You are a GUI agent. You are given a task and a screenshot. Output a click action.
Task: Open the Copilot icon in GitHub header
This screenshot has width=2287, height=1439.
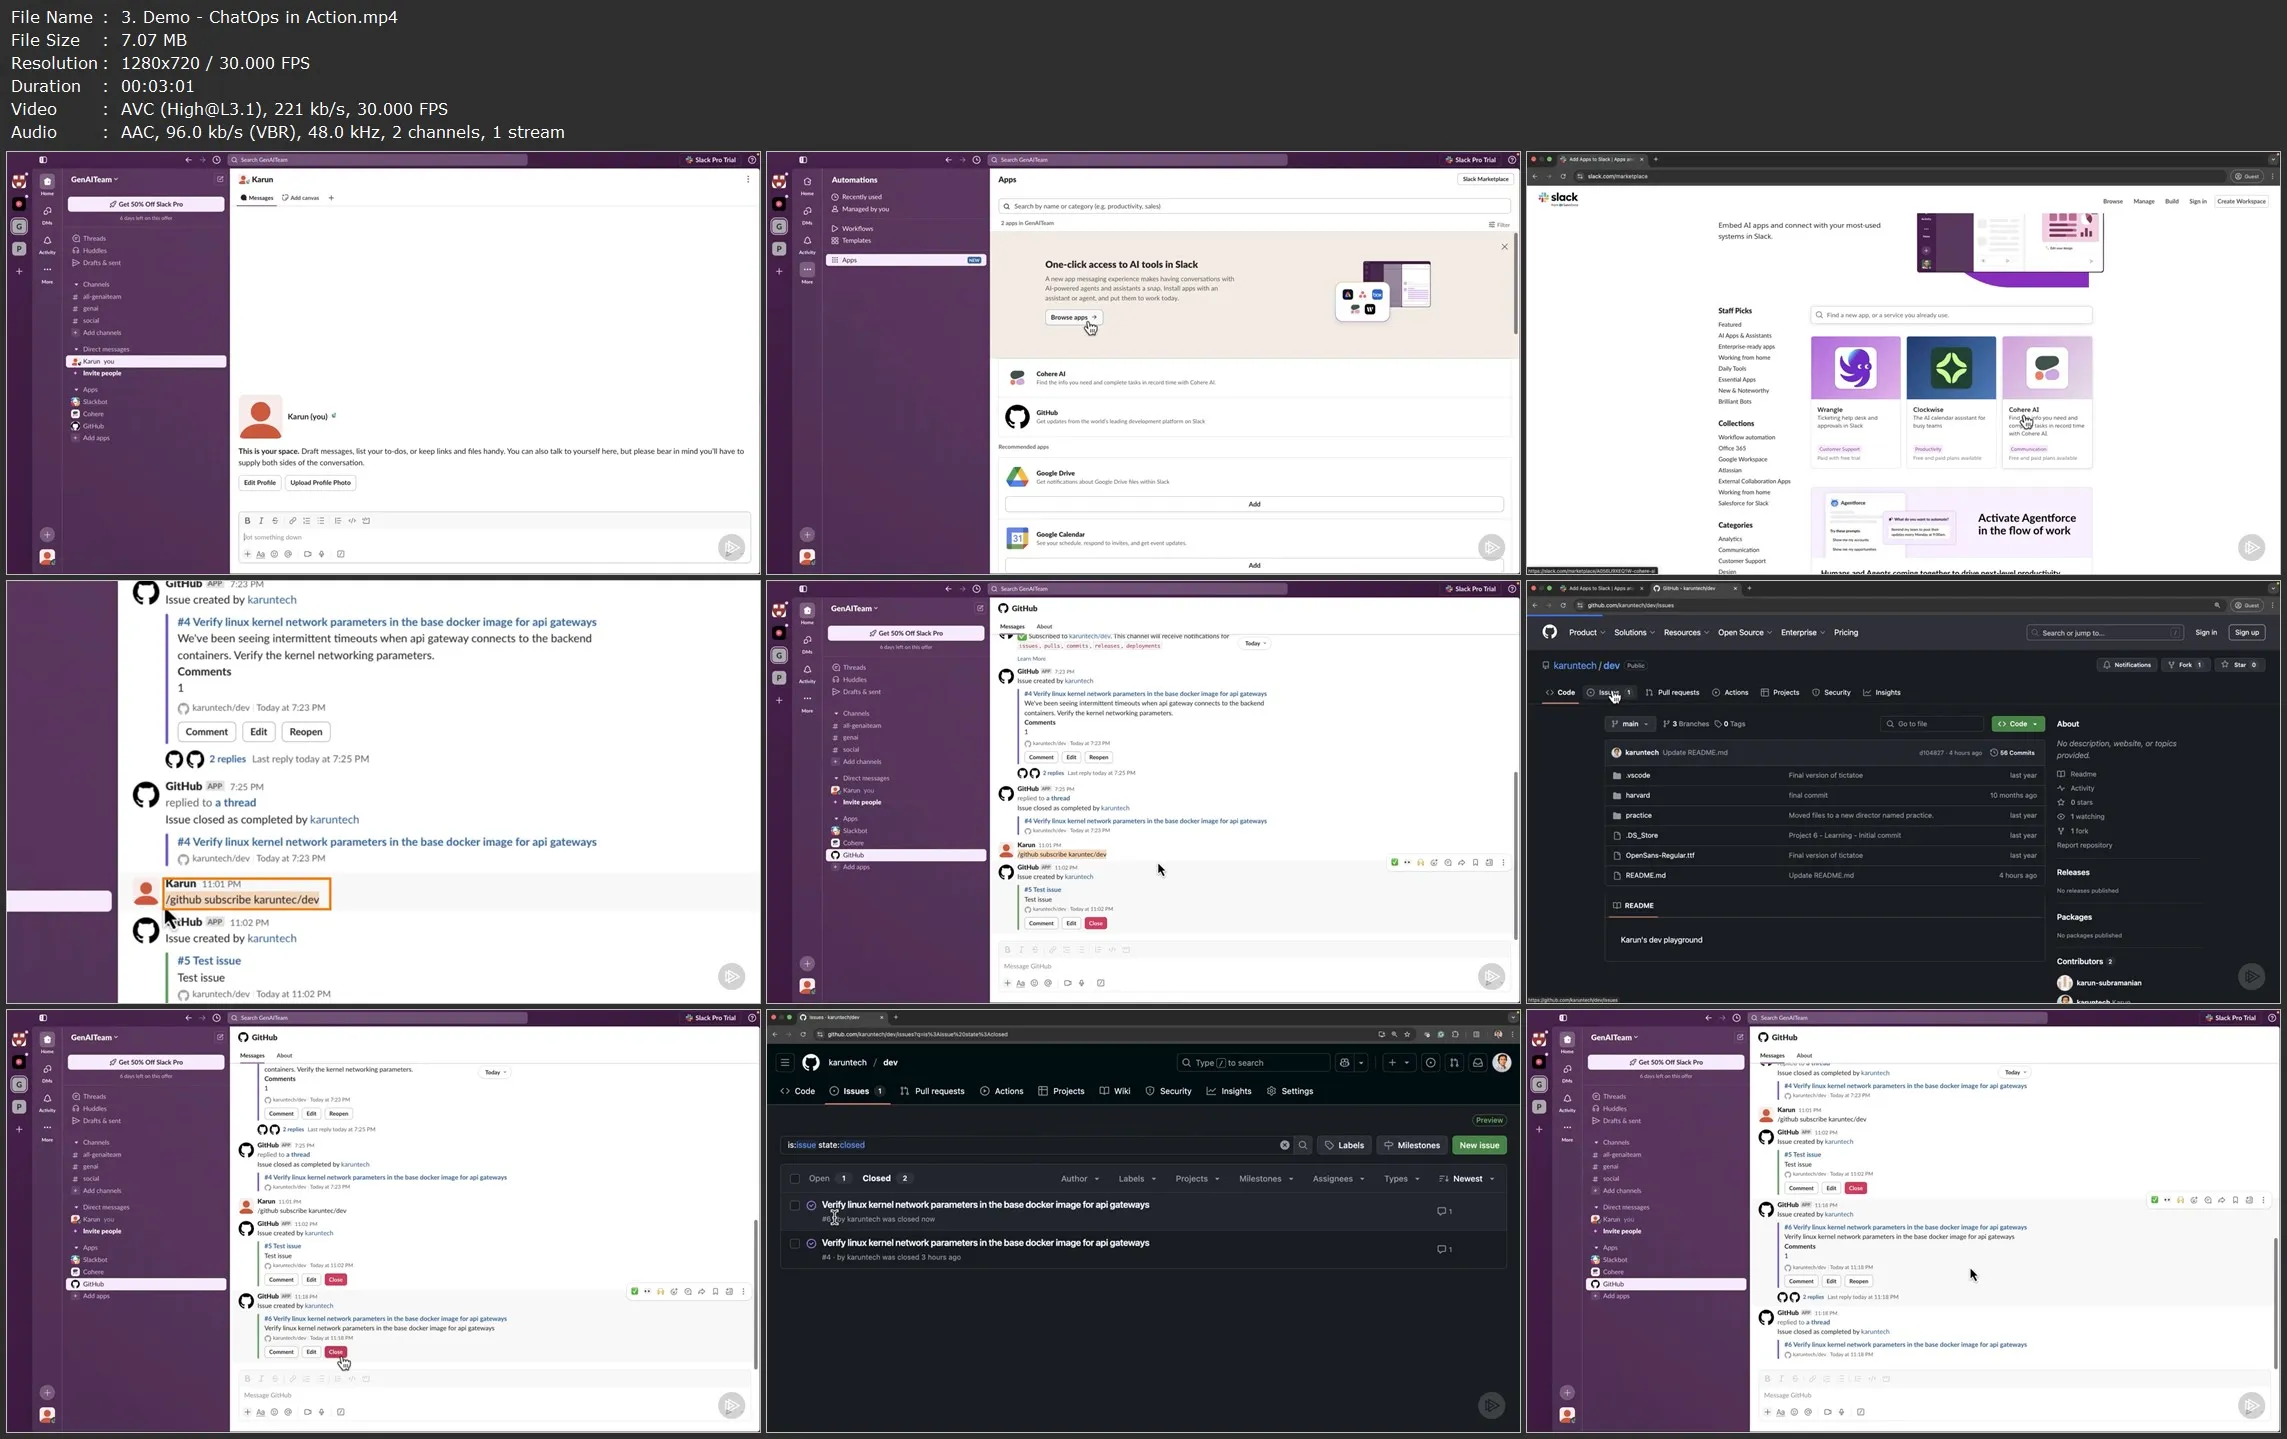point(1345,1063)
